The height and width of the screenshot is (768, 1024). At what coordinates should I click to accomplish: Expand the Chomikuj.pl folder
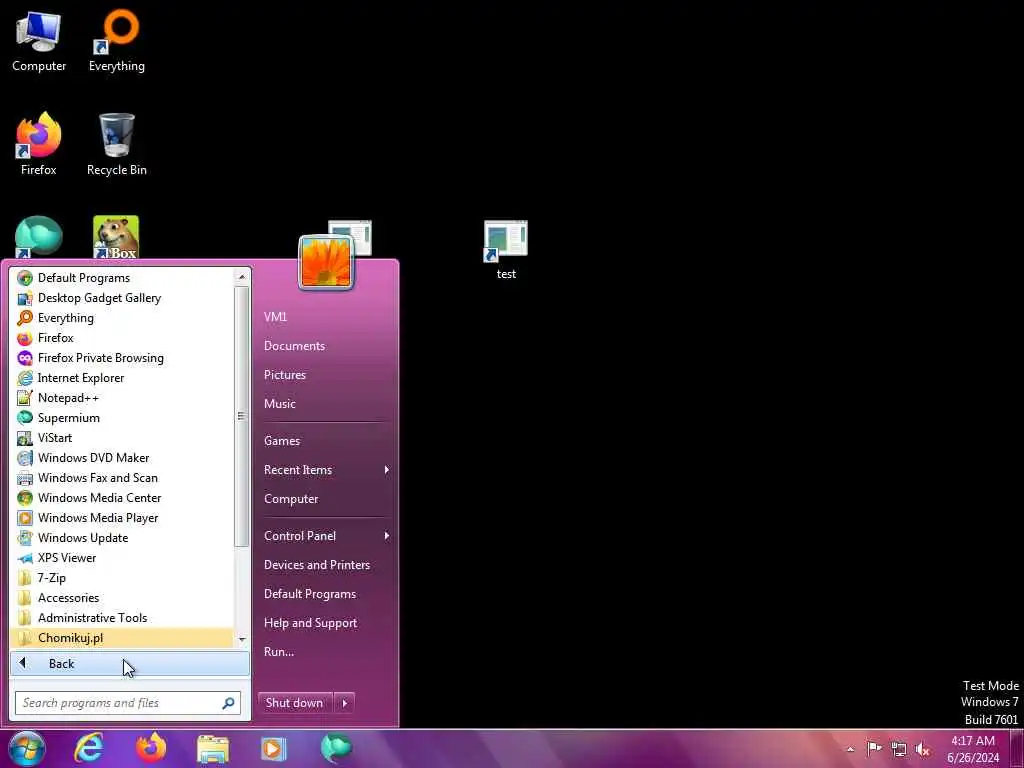[122, 638]
